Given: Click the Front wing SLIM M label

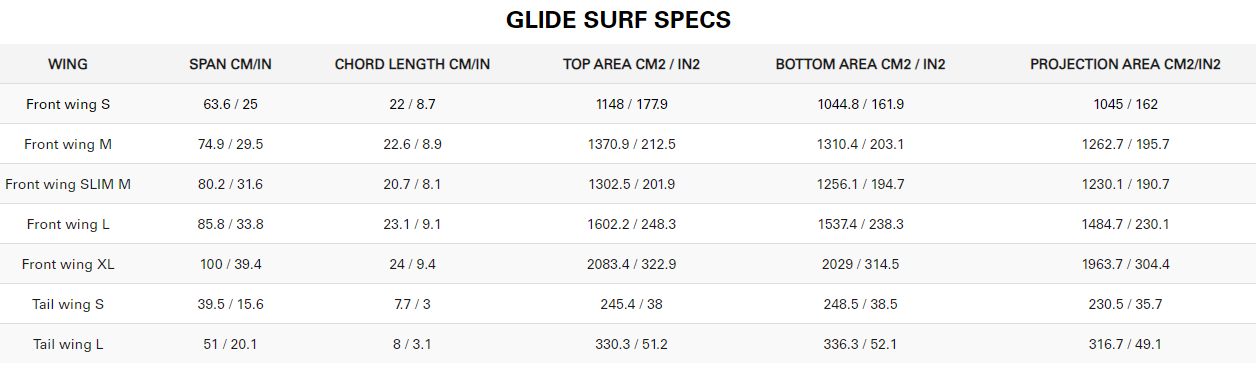Looking at the screenshot, I should (x=68, y=184).
